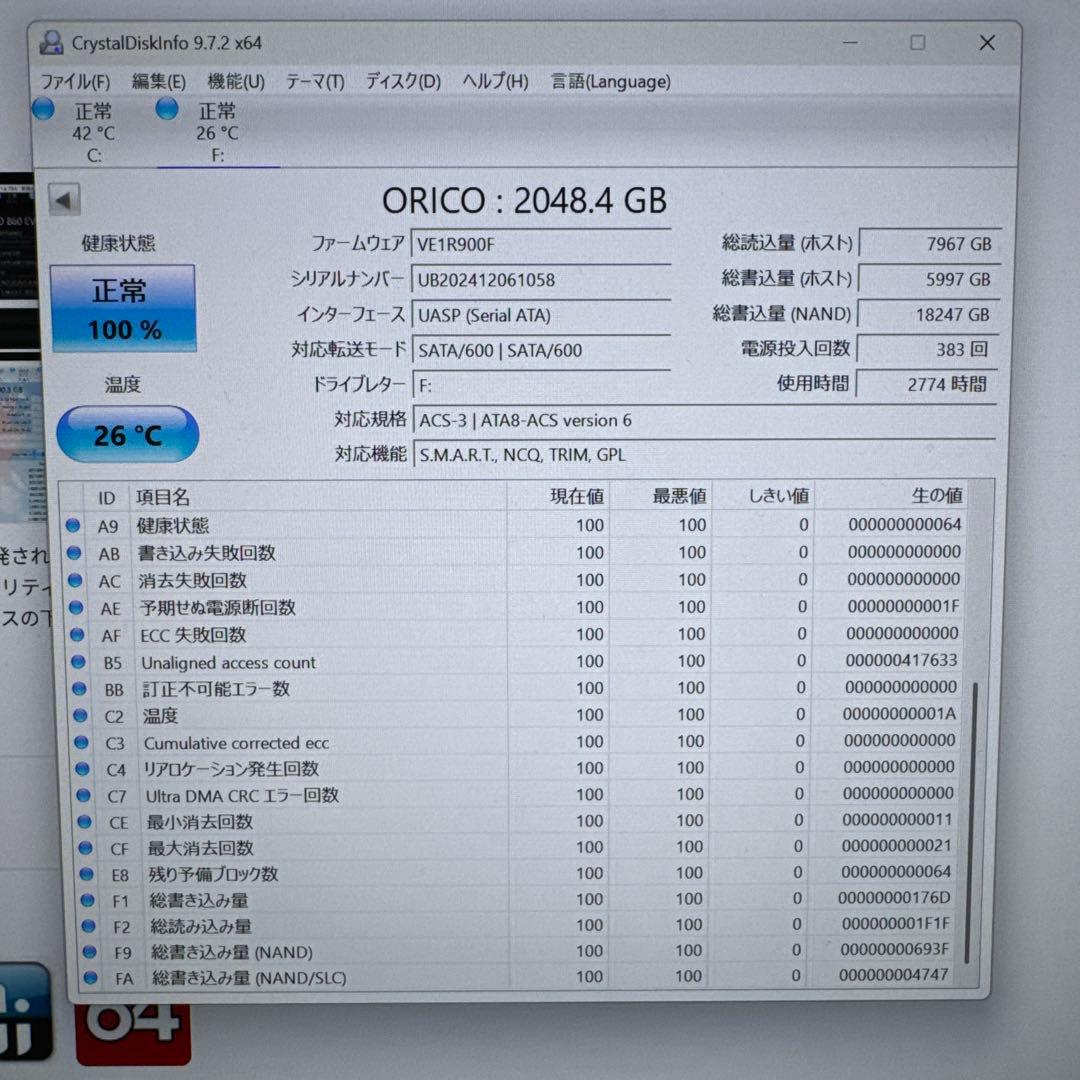Viewport: 1080px width, 1080px height.
Task: Click the status dot of row F1 総書き込み量
Action: (87, 900)
